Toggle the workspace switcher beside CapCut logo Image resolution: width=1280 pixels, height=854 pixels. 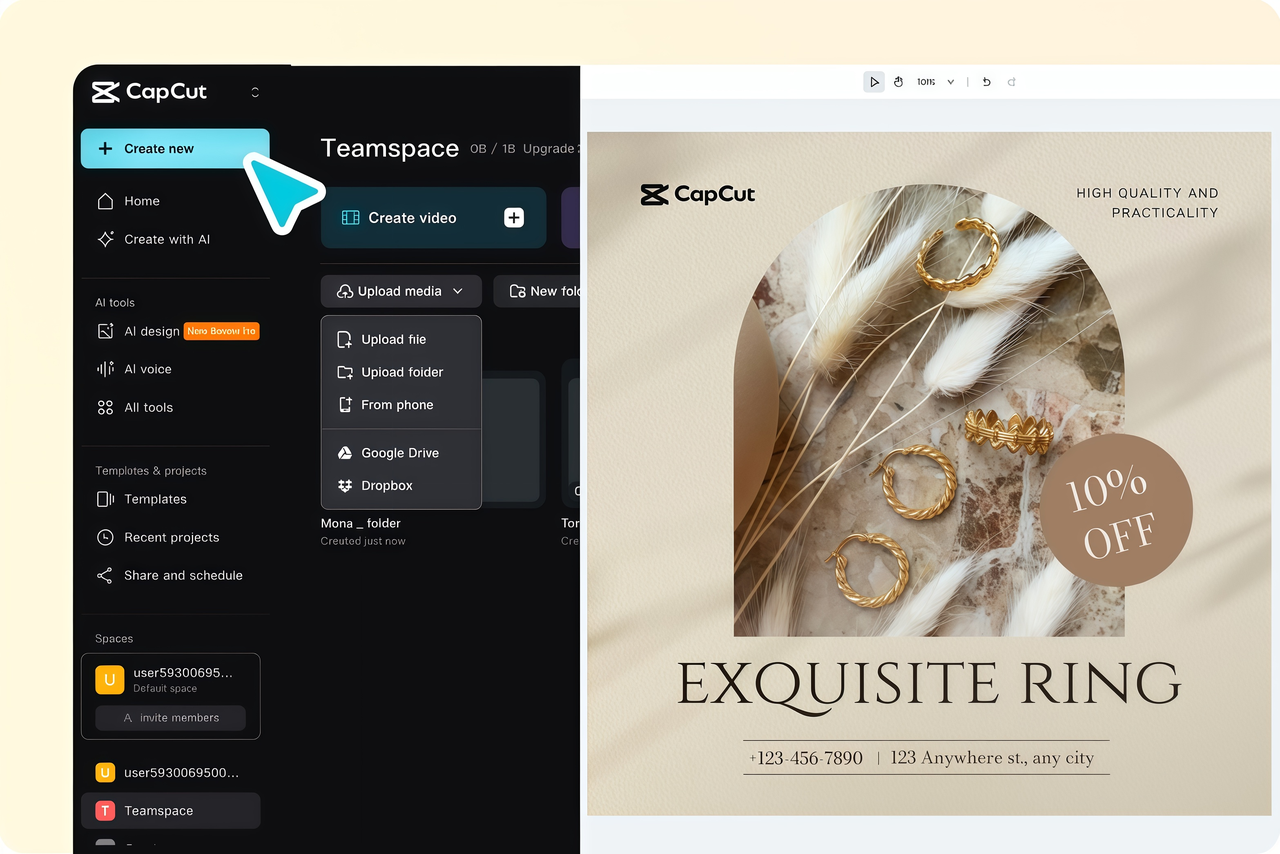255,92
